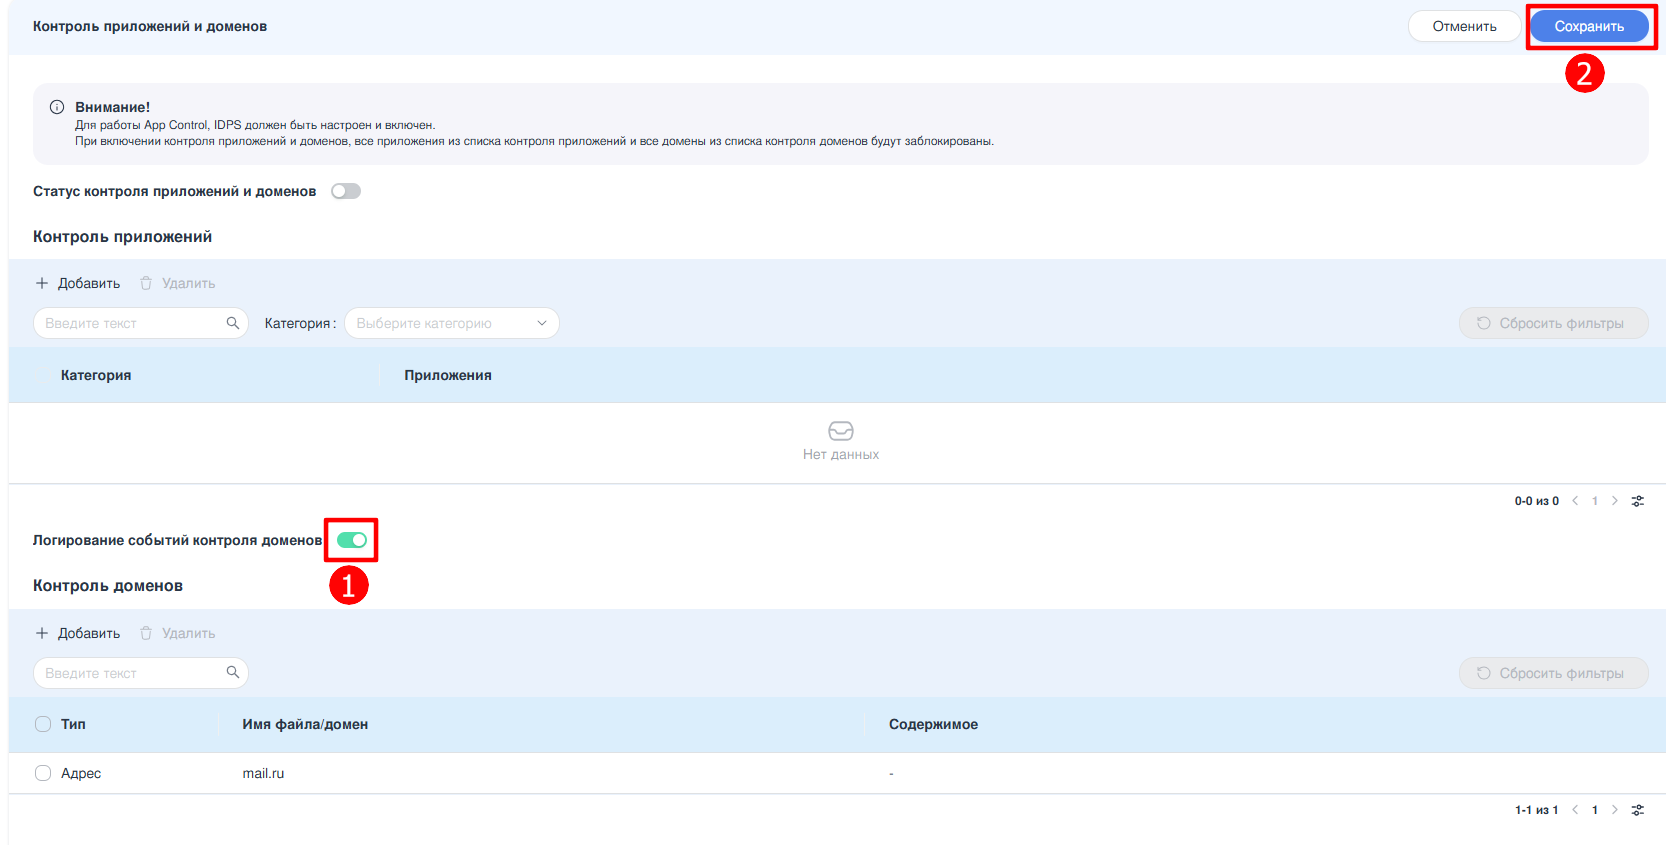Expand the Выберите категорию dropdown
The image size is (1666, 845).
(x=451, y=323)
